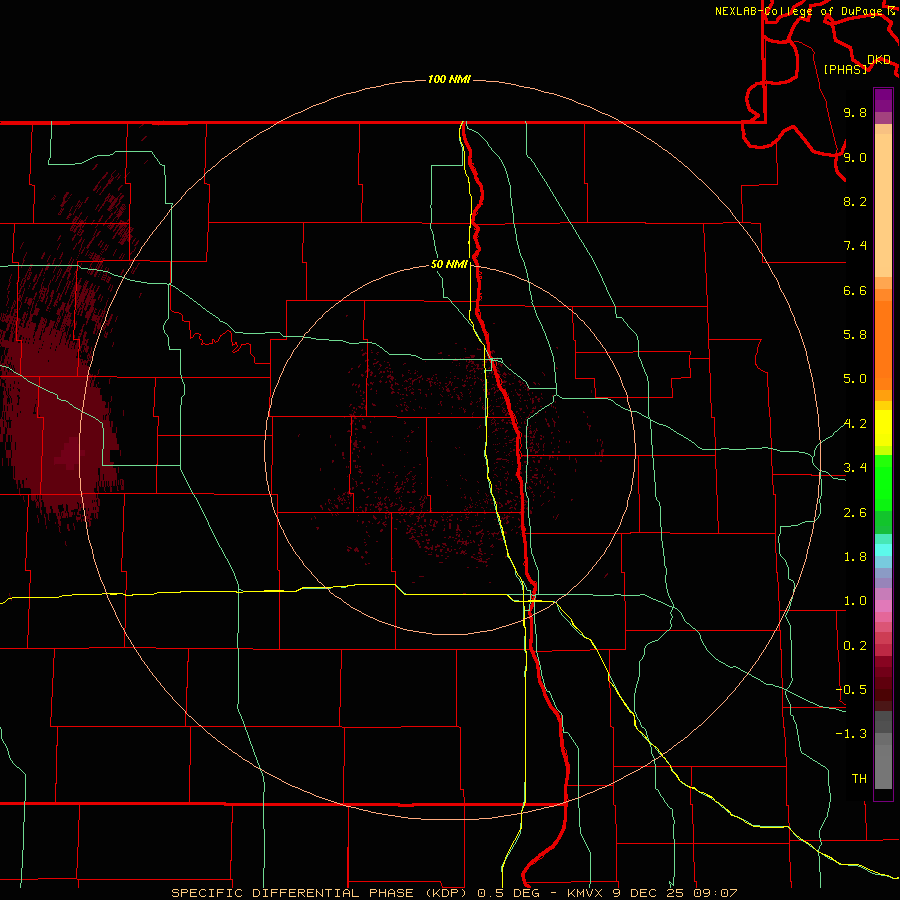Pick the yellow color bar segment
This screenshot has width=900, height=900.
[x=883, y=428]
